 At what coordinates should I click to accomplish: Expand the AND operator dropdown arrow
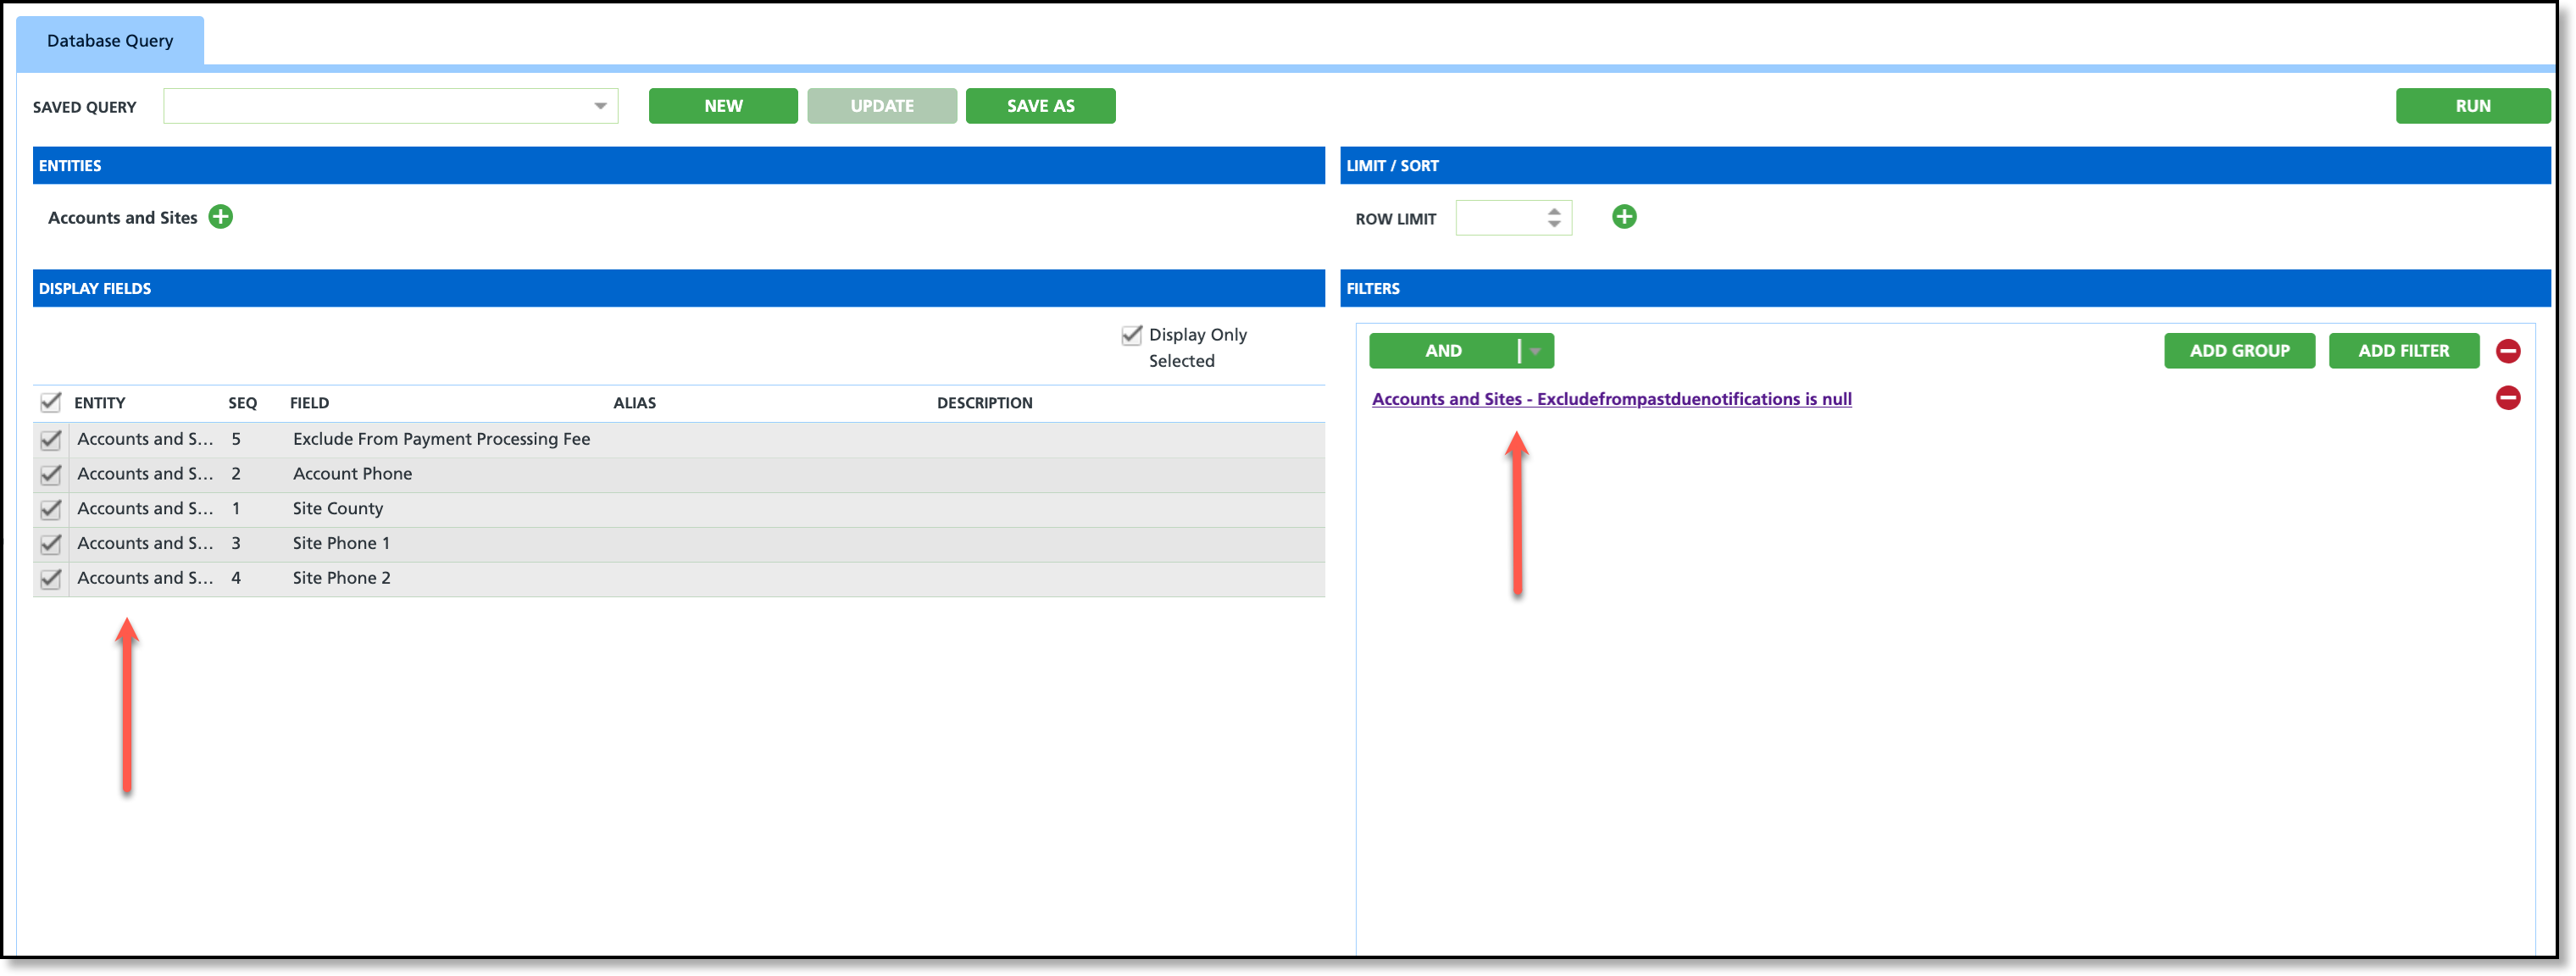point(1535,351)
